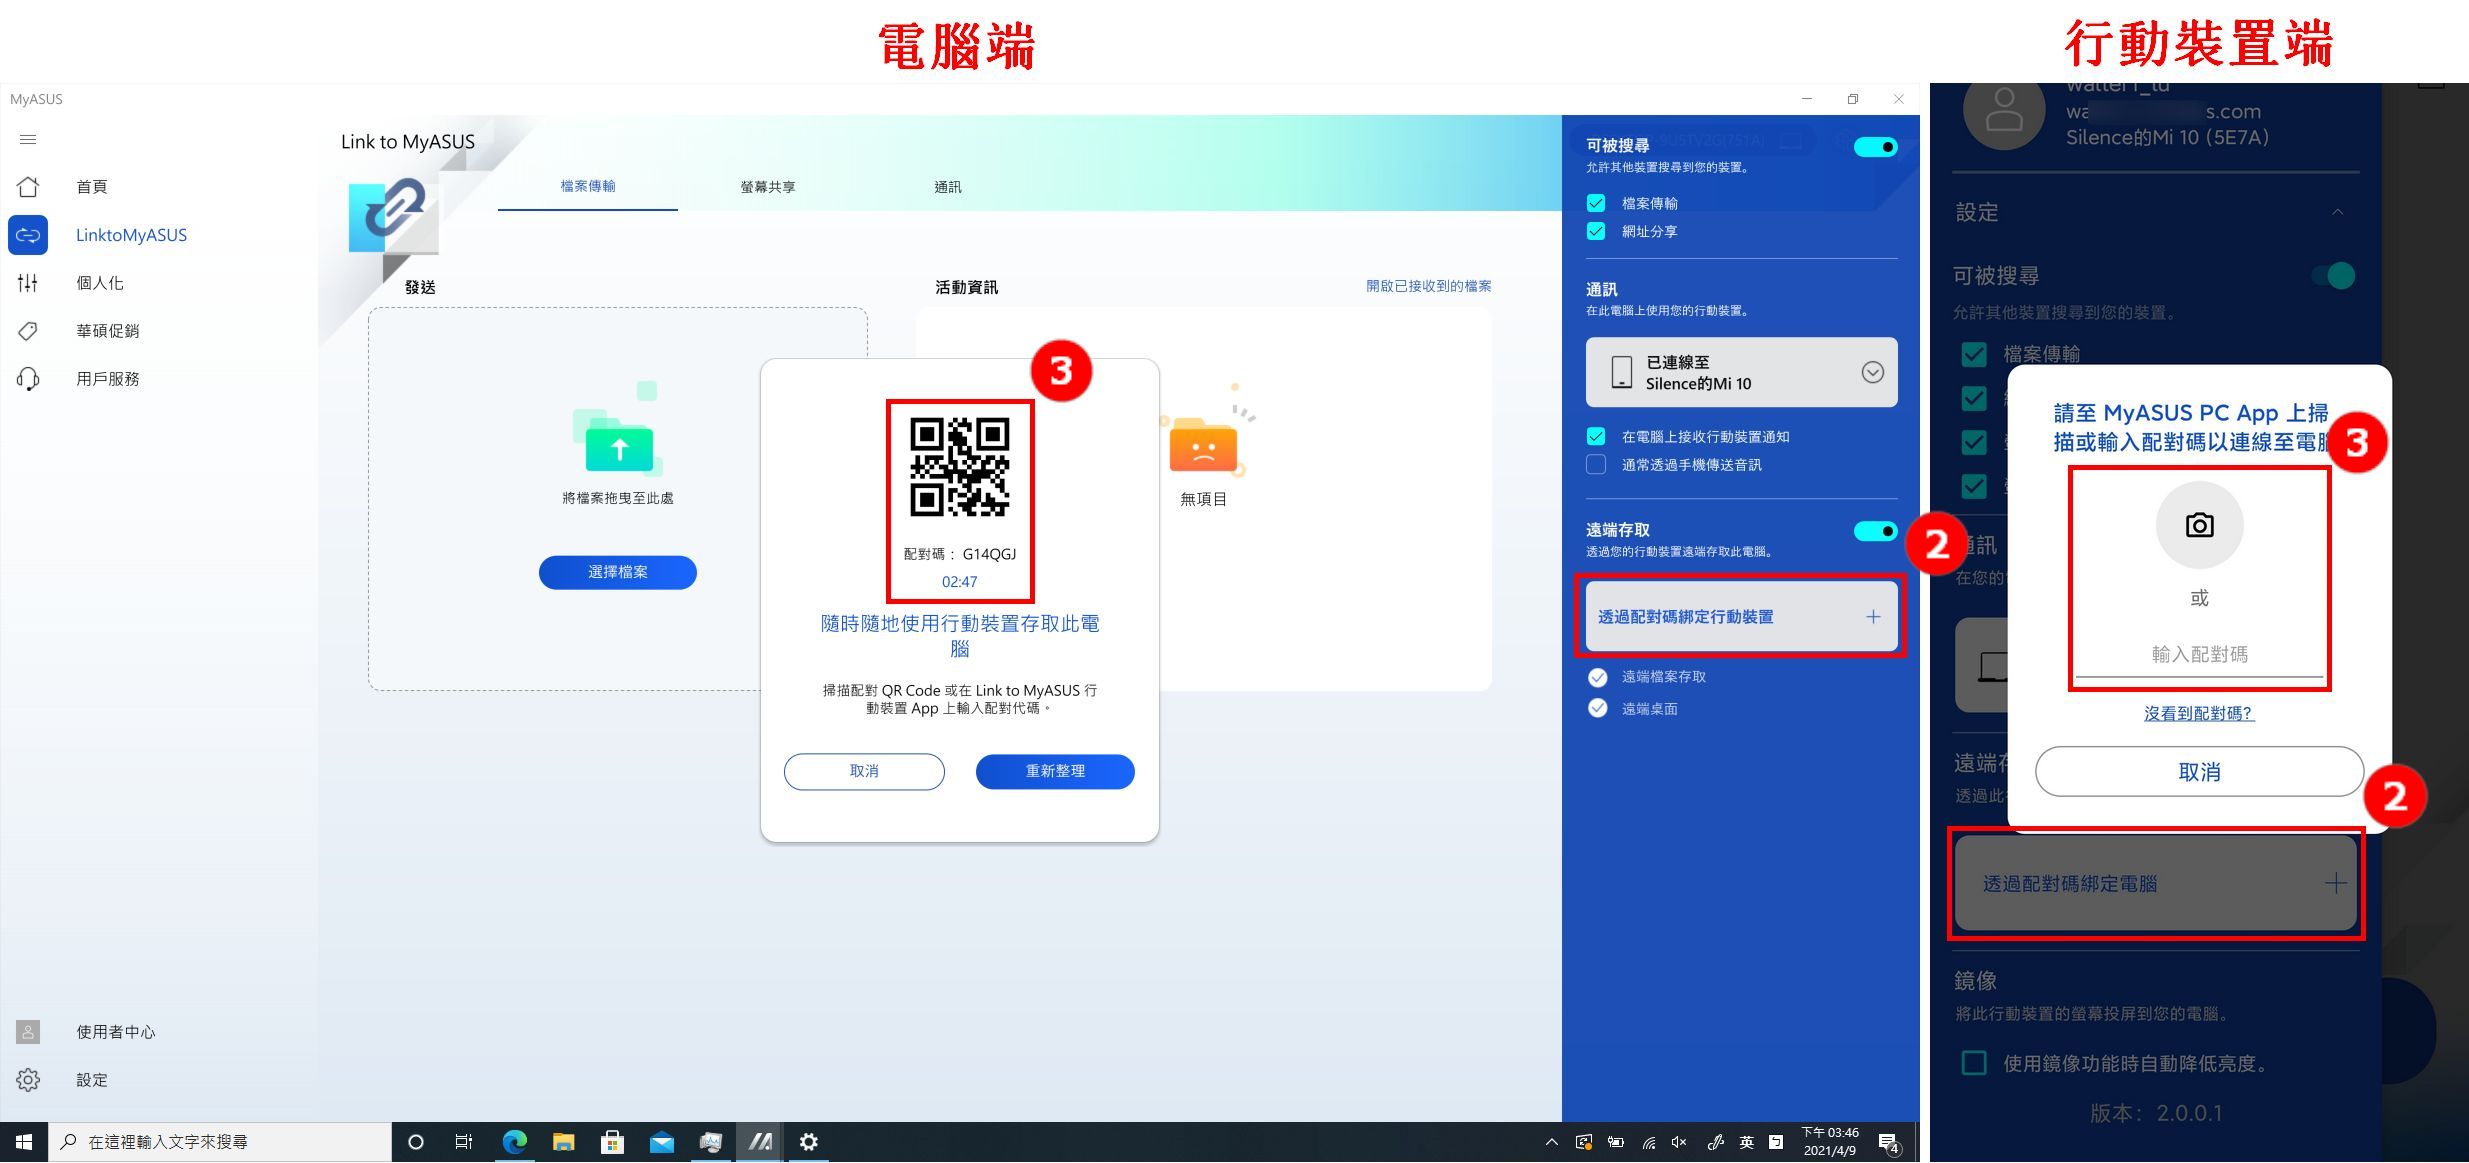Open 用戶服務 headset support icon
This screenshot has width=2469, height=1163.
pos(28,379)
